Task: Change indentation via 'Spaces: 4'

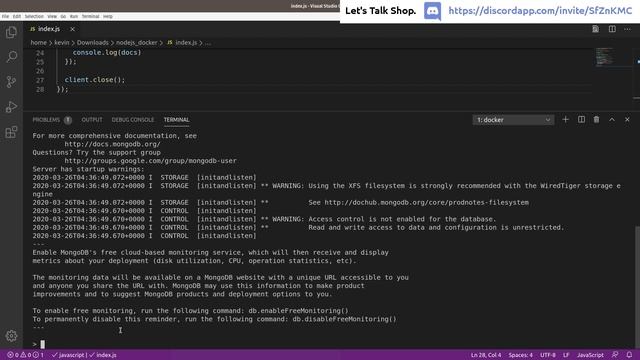Action: click(520, 355)
